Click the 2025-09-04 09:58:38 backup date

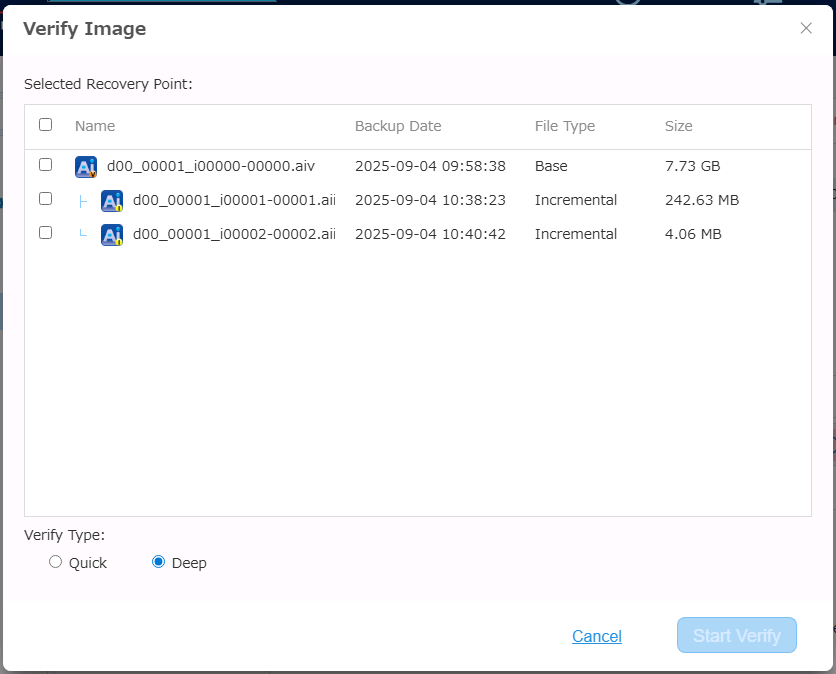430,166
